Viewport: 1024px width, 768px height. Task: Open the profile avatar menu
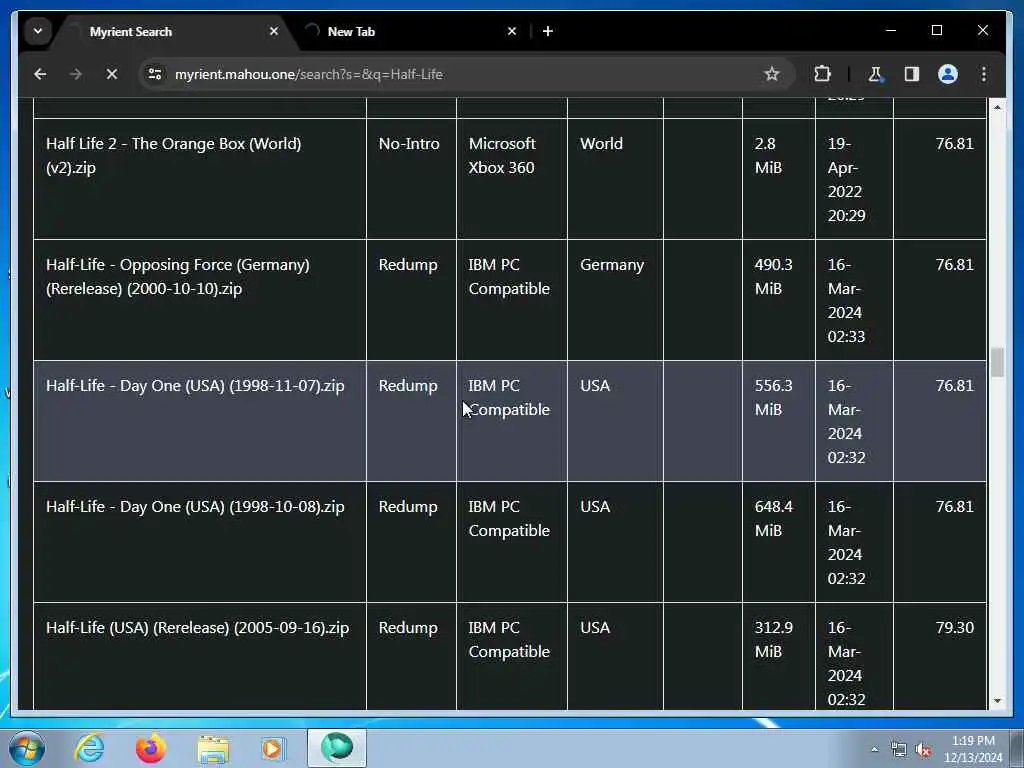(948, 74)
